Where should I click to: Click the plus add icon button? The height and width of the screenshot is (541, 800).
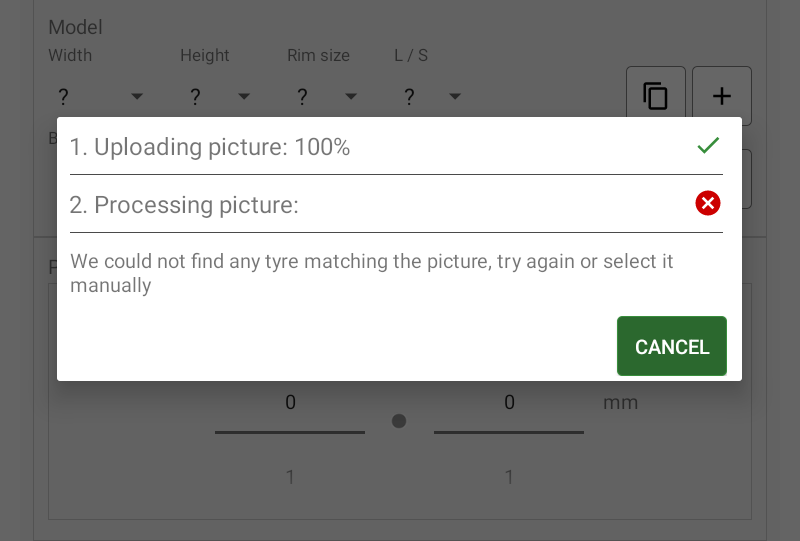[721, 96]
